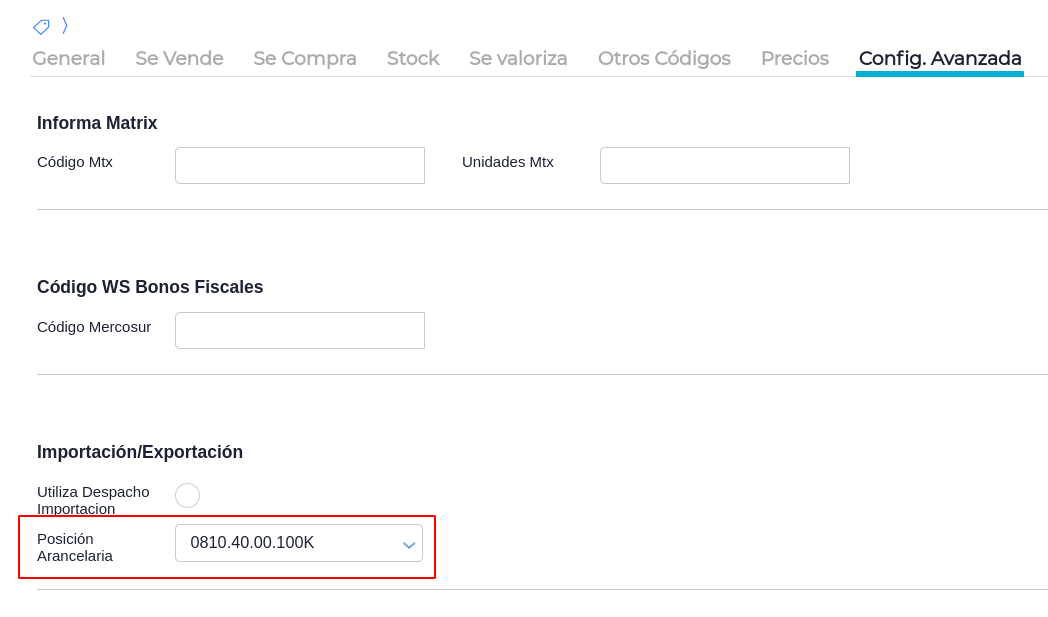Click the Utiliza Despacho Importacion label text
This screenshot has height=617, width=1048.
tap(93, 500)
